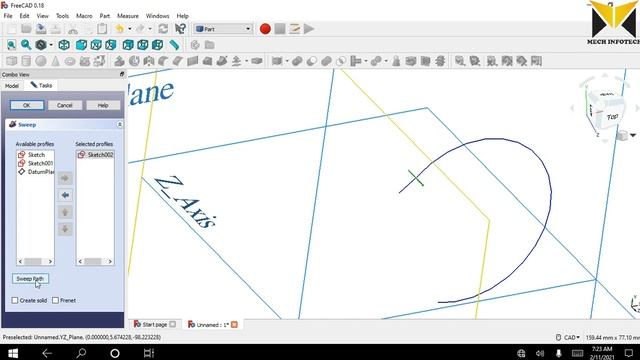Click the Help button in Tasks
The image size is (640, 360).
[103, 105]
